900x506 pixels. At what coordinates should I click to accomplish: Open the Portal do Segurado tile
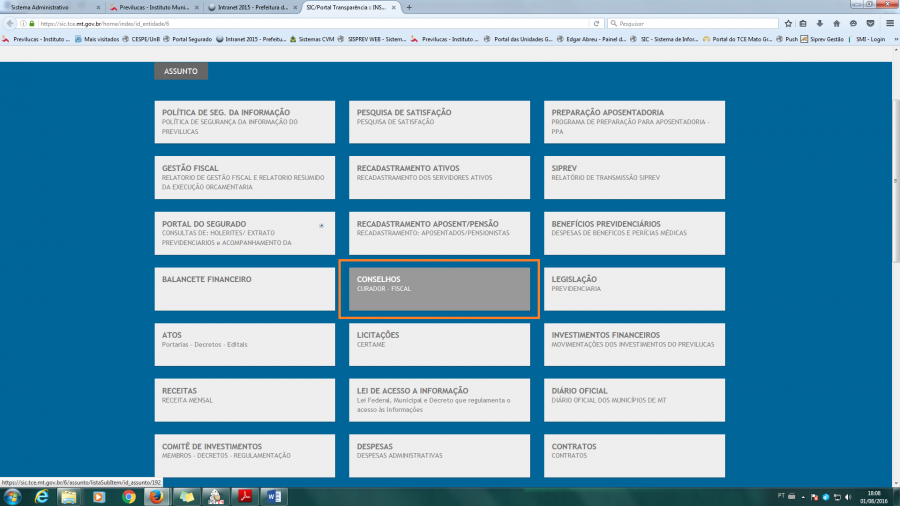coord(245,233)
